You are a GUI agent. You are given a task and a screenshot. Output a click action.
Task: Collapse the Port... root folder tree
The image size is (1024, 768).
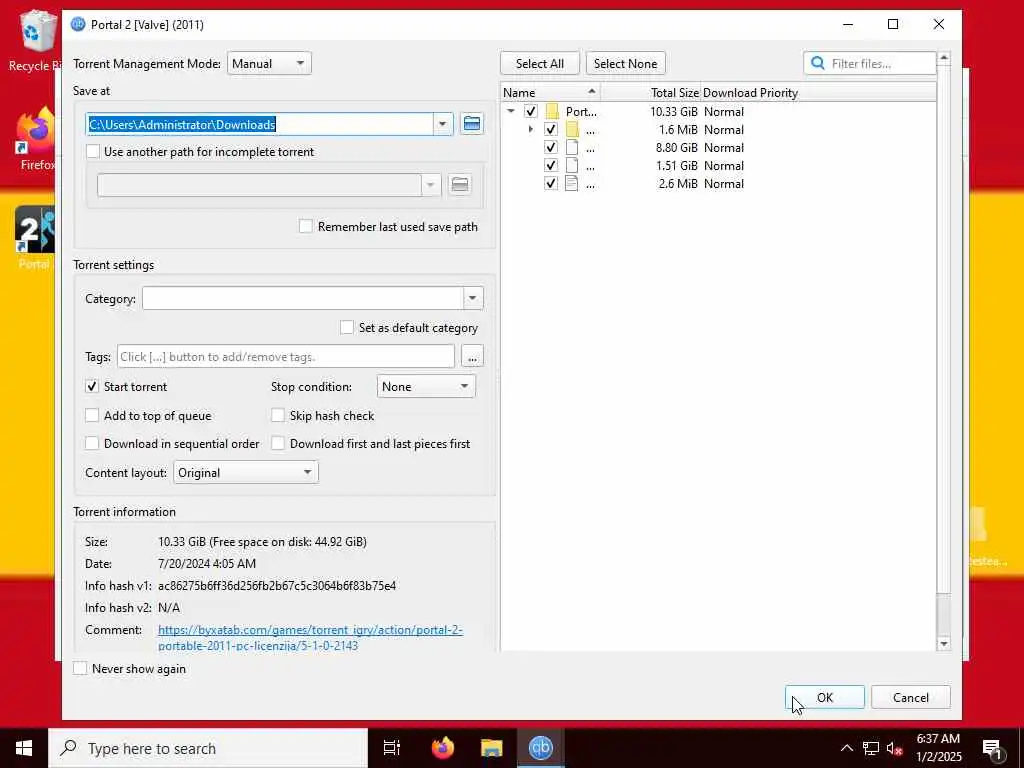[511, 111]
